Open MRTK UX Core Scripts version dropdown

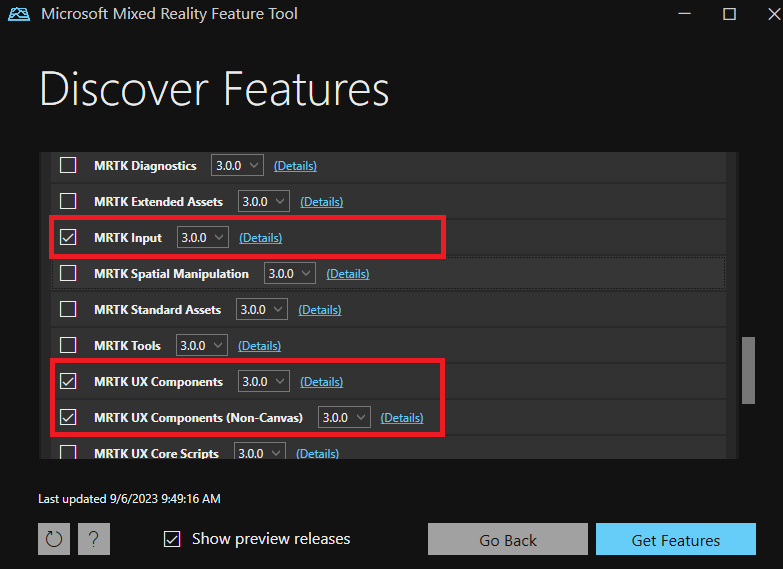260,451
